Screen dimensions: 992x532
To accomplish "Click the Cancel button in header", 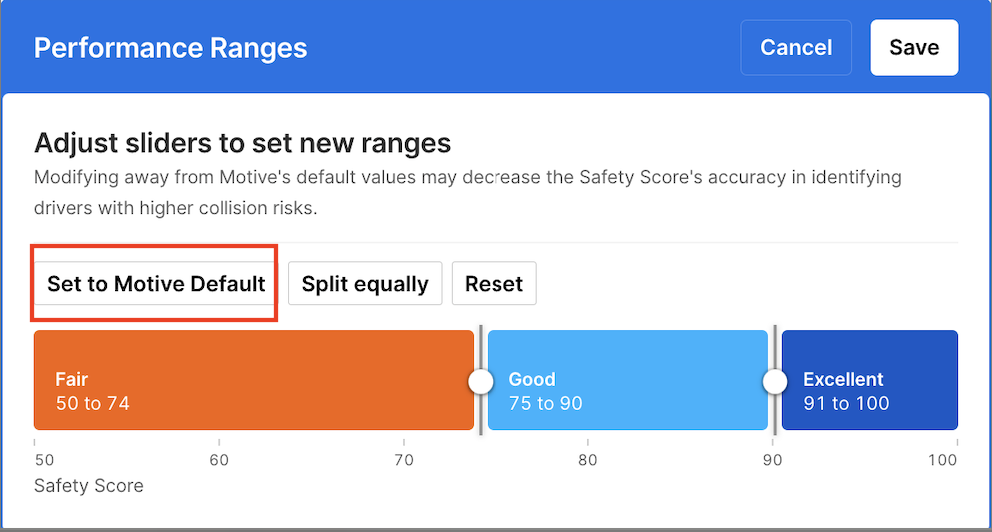I will [796, 47].
